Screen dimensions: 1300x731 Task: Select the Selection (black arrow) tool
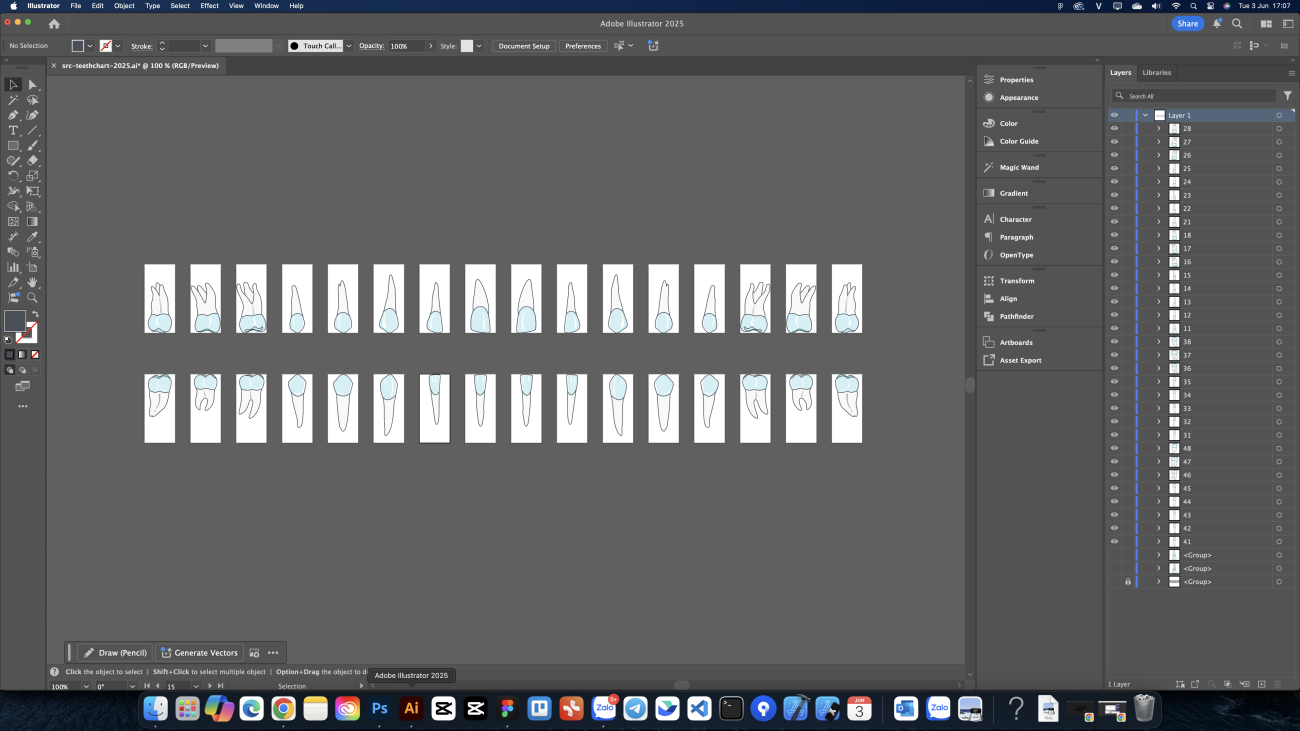click(x=14, y=85)
